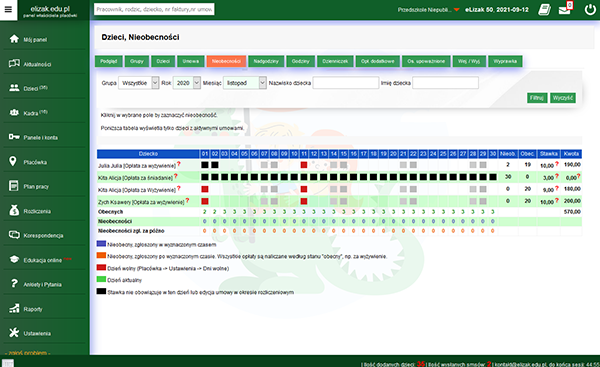The width and height of the screenshot is (600, 367).
Task: Open the help book icon in header
Action: 544,10
